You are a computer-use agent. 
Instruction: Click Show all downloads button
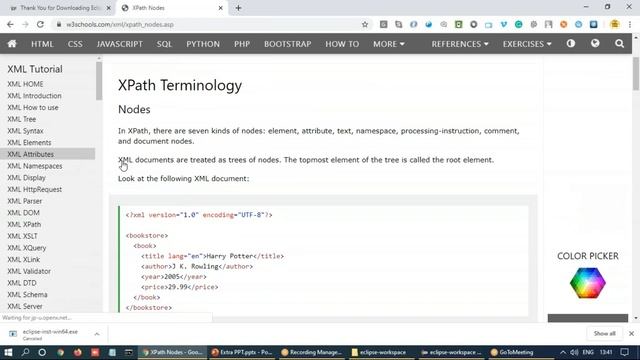[604, 333]
